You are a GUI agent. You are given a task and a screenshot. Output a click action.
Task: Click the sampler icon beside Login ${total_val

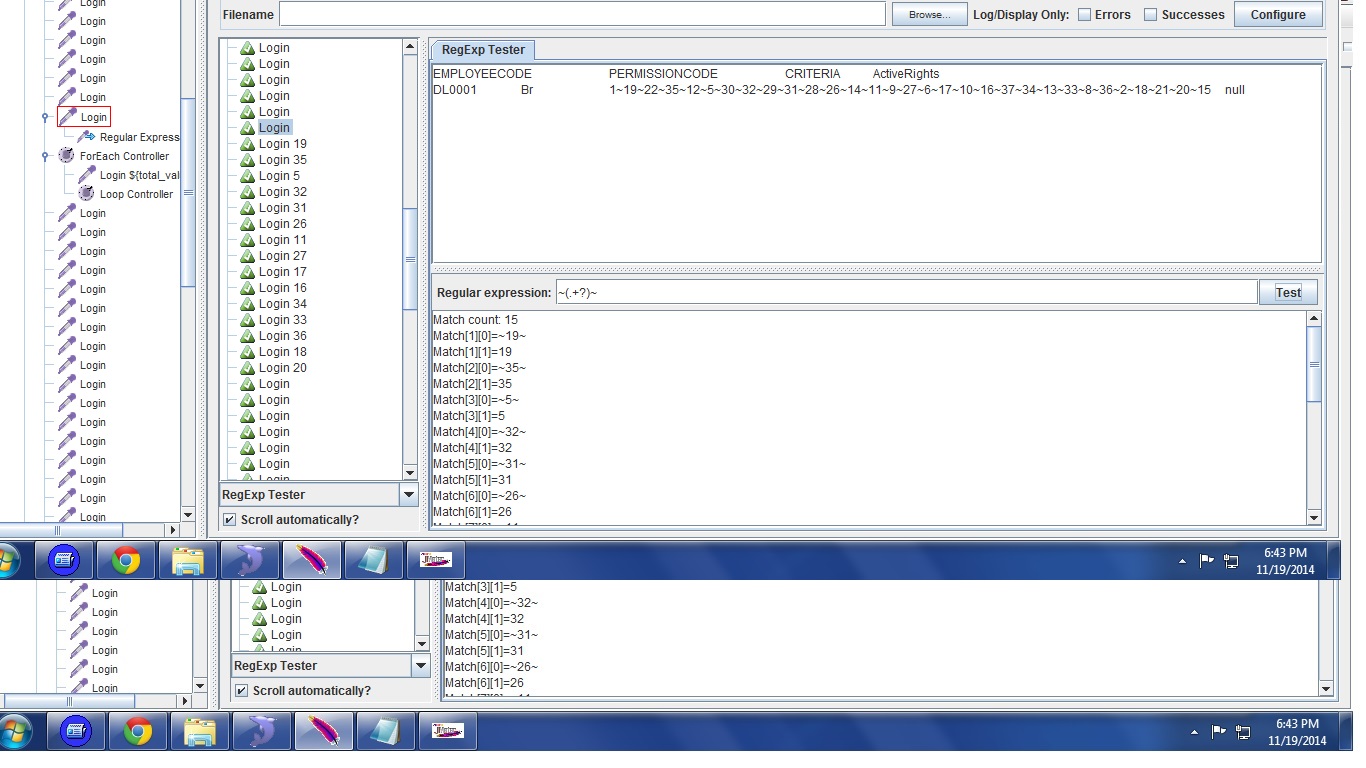pyautogui.click(x=87, y=175)
